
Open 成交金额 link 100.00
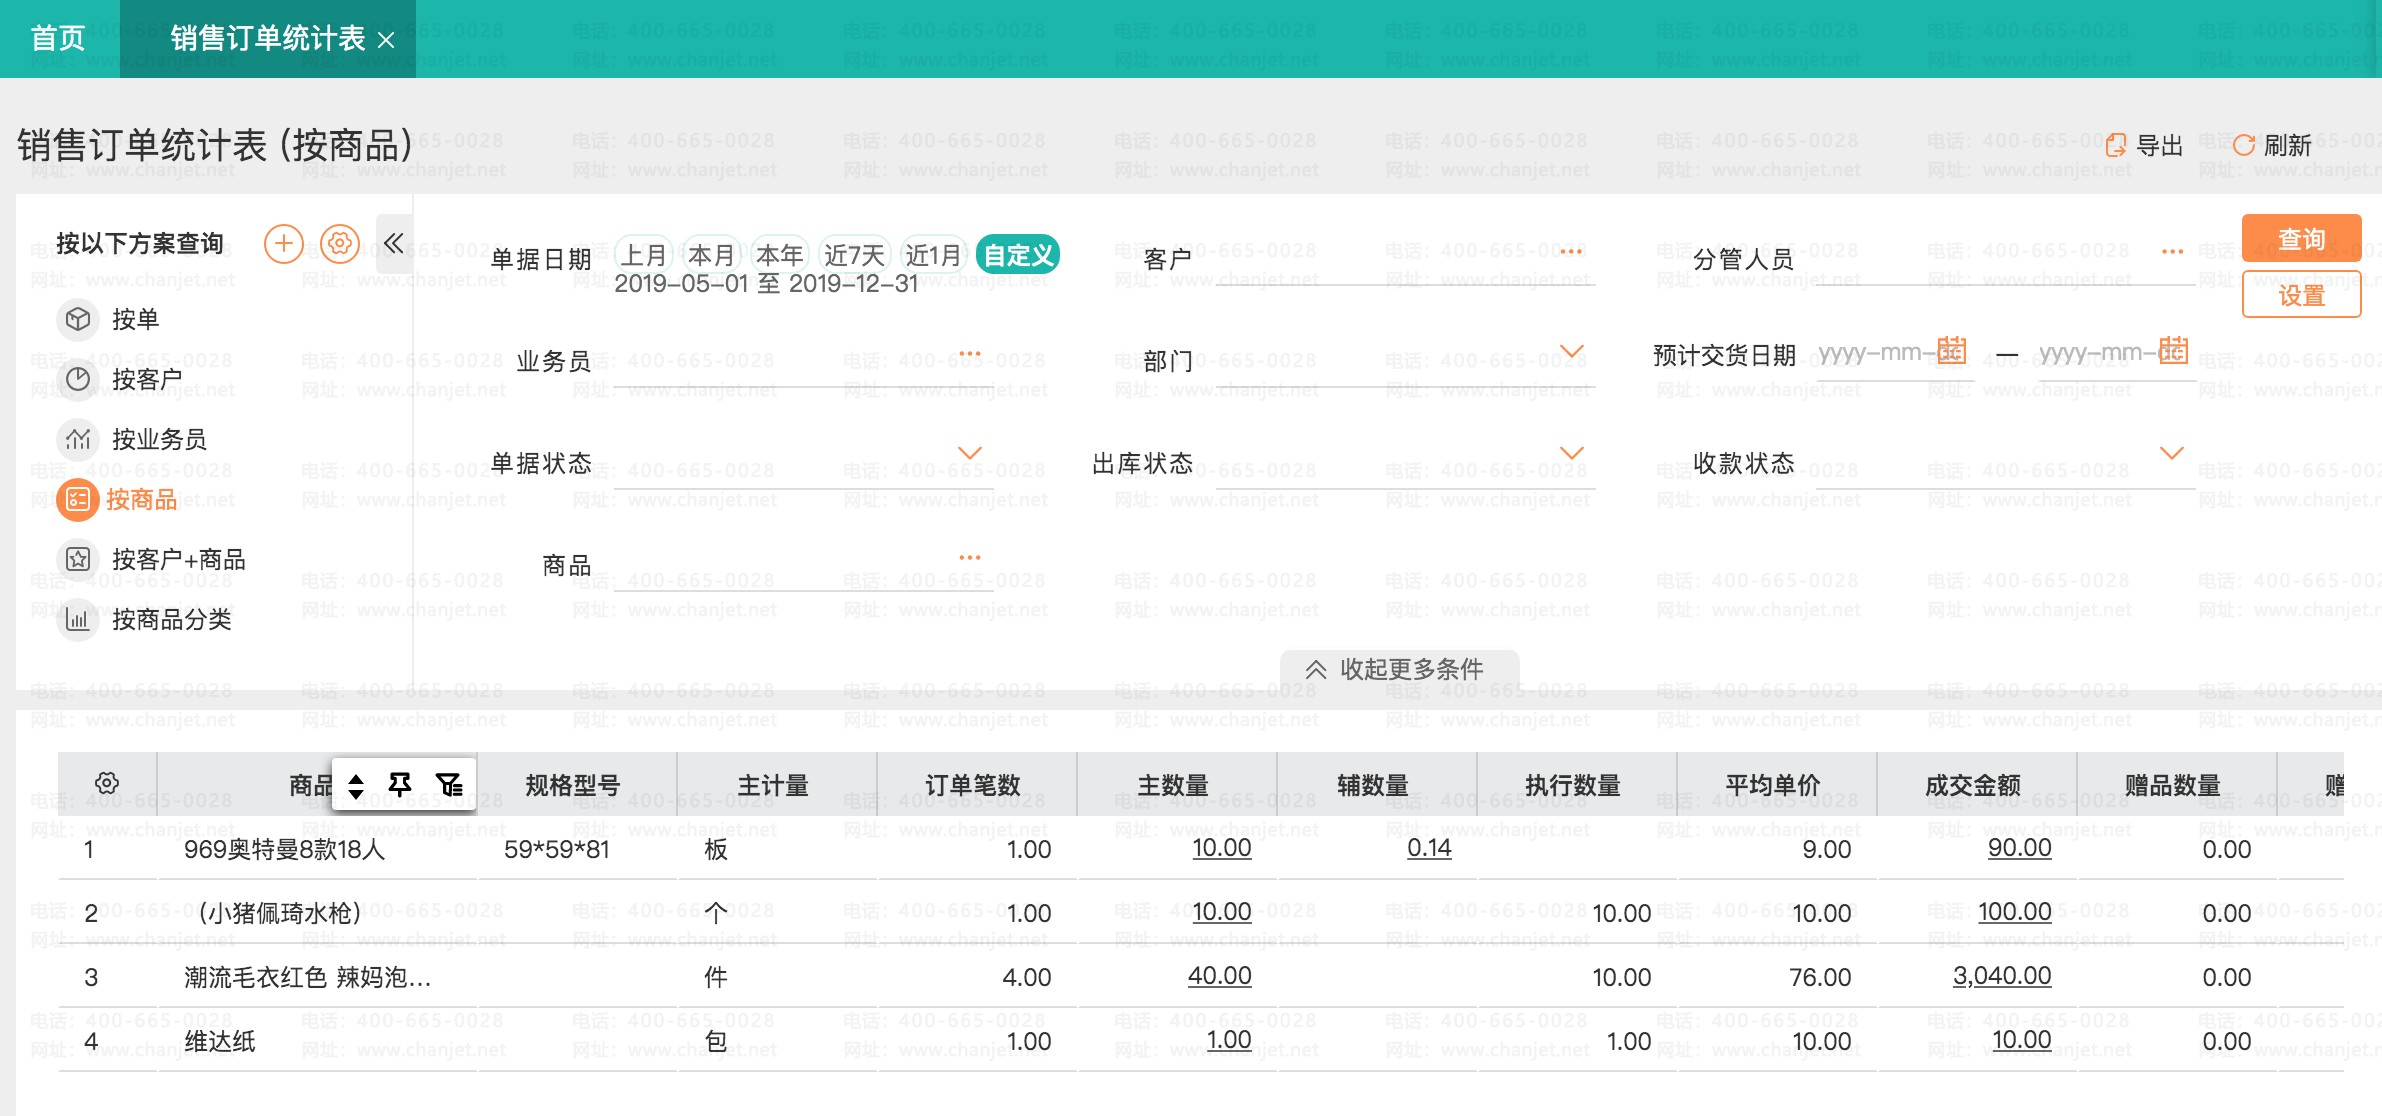tap(2014, 912)
